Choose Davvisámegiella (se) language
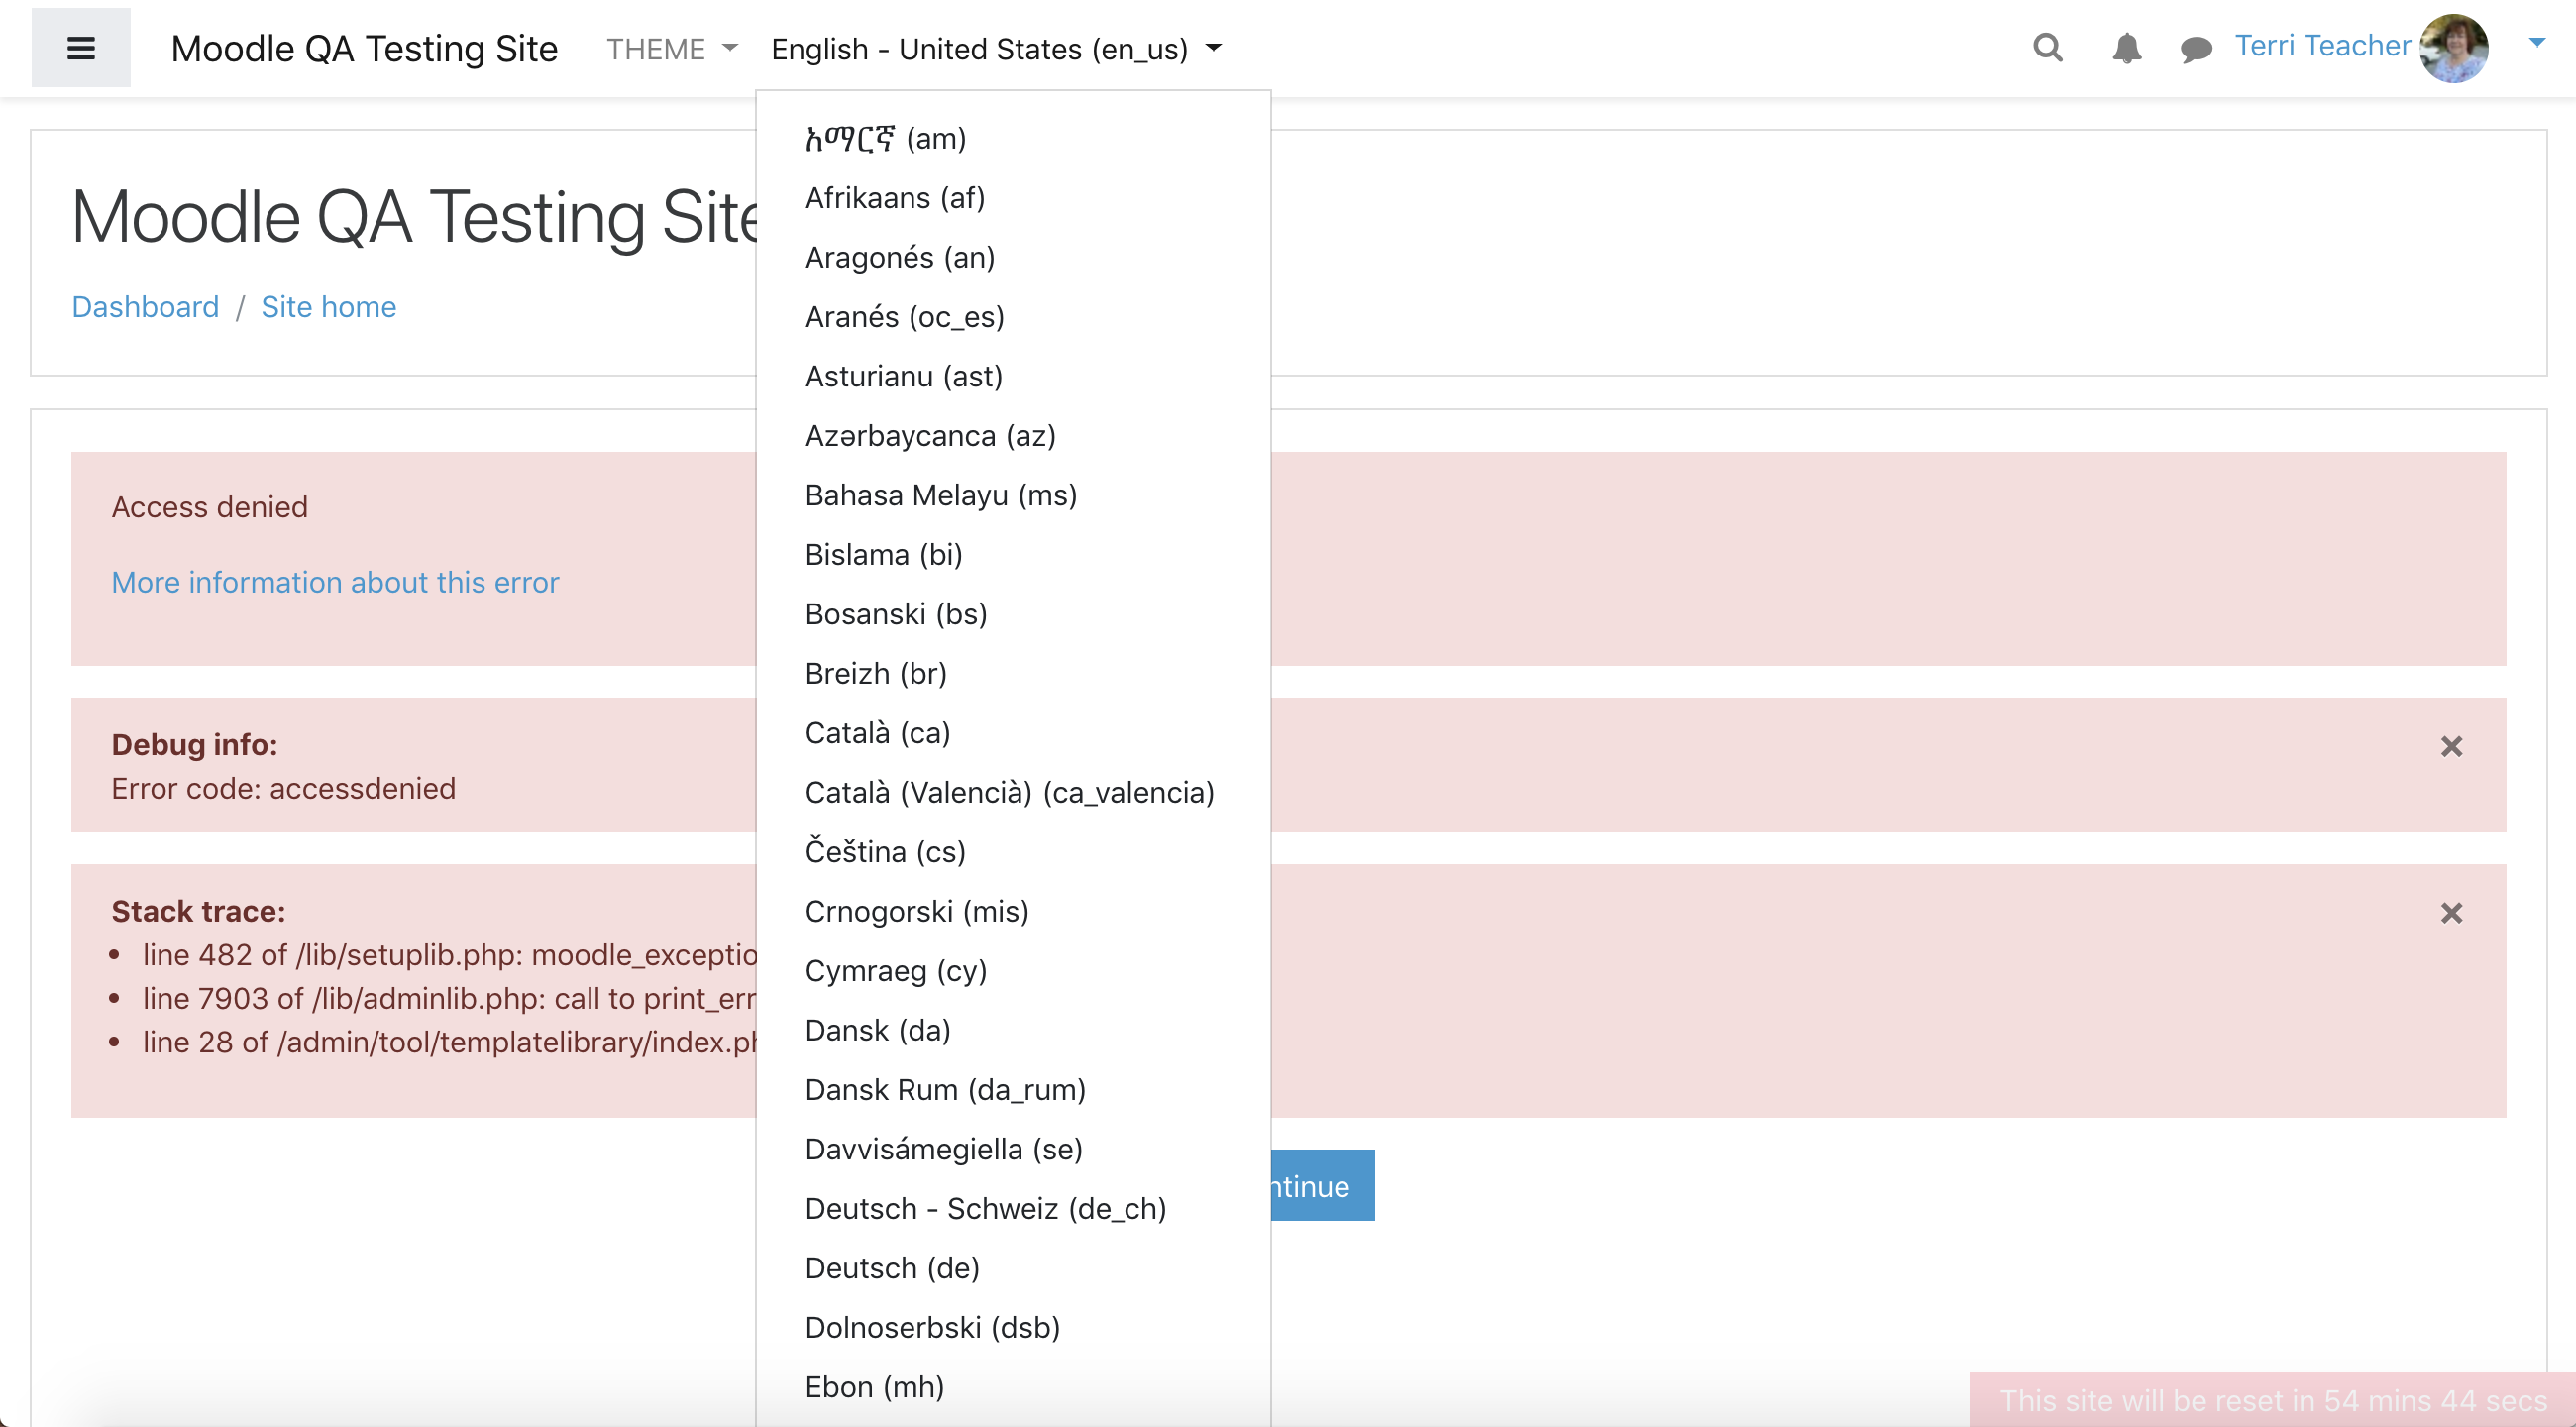2576x1427 pixels. (1012, 1150)
